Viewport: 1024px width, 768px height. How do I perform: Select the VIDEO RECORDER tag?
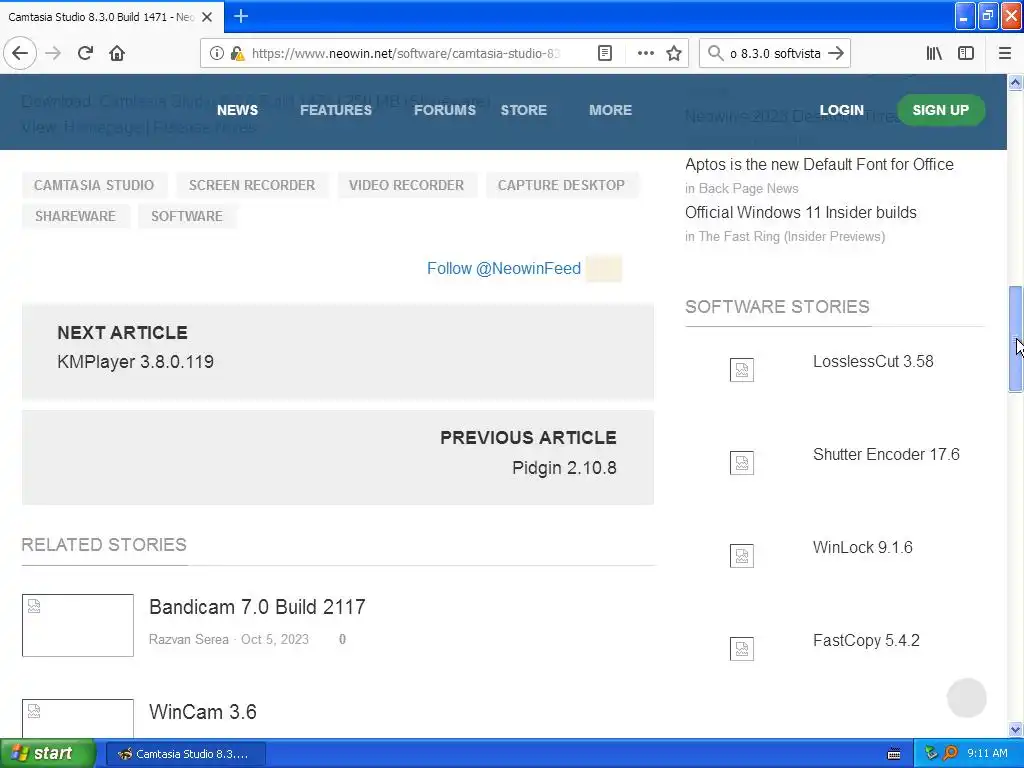click(406, 185)
